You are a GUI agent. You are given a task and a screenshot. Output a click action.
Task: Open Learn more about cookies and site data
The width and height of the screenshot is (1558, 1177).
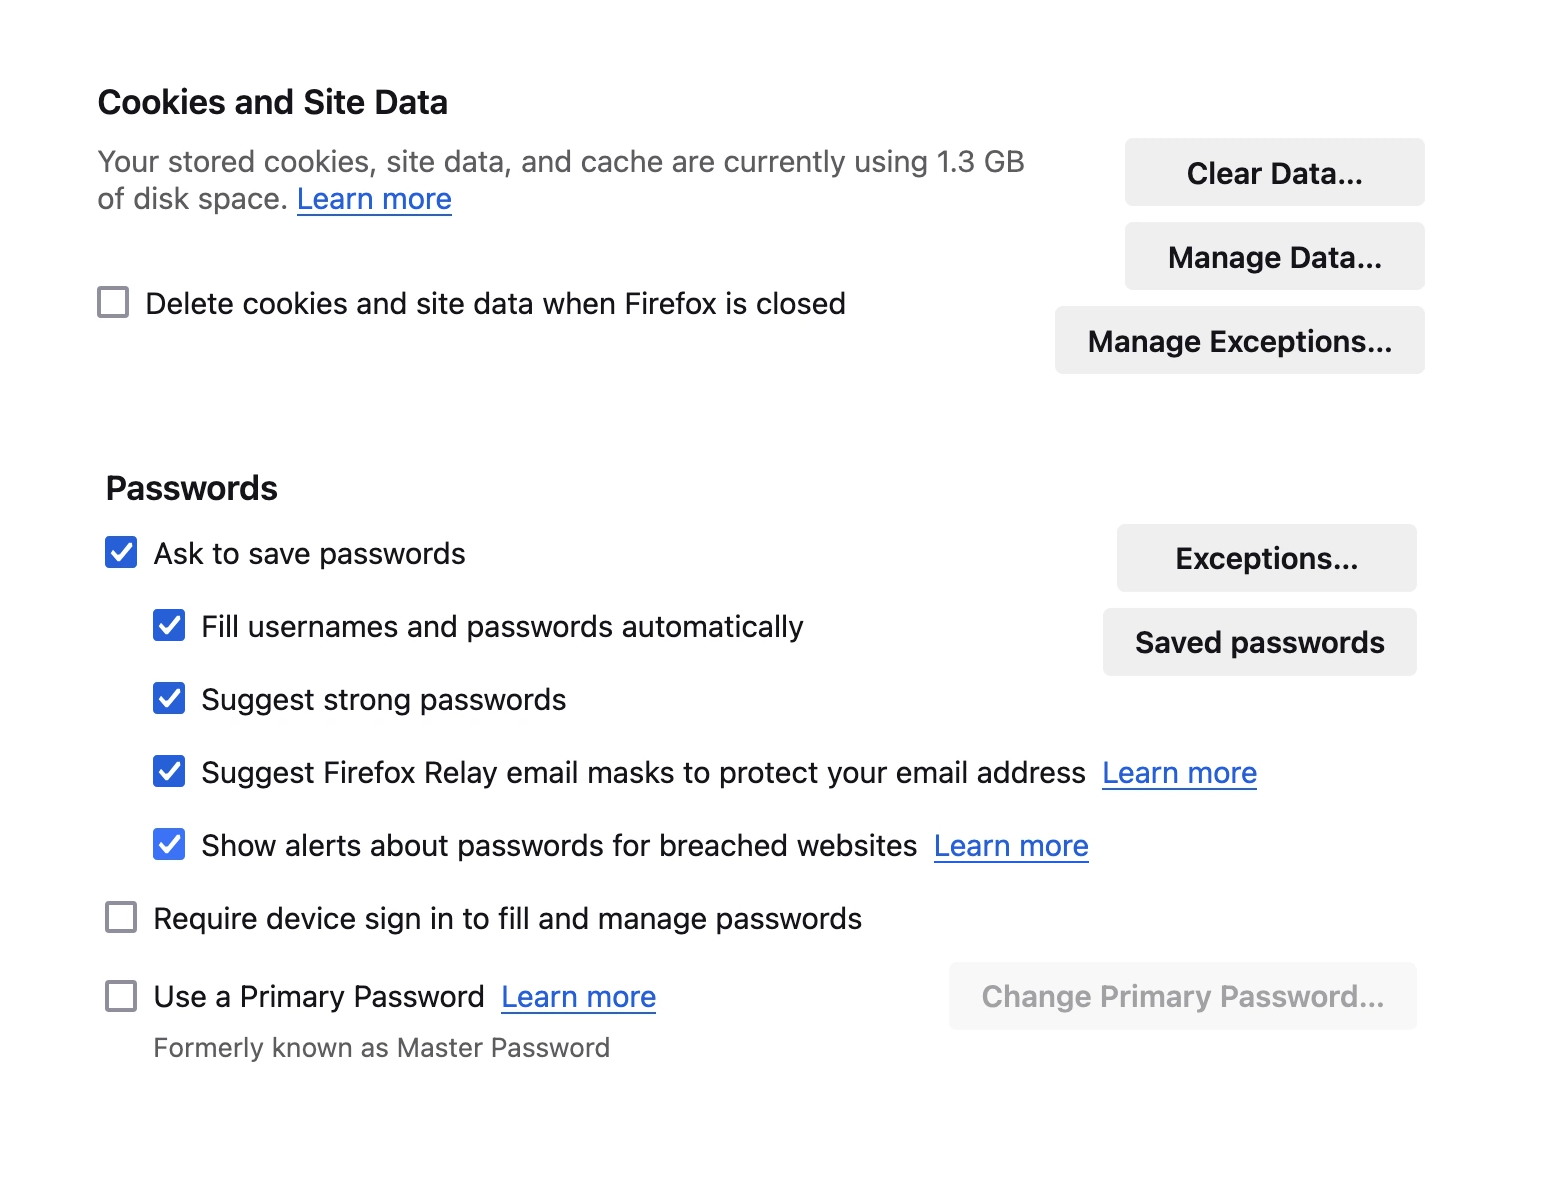374,199
